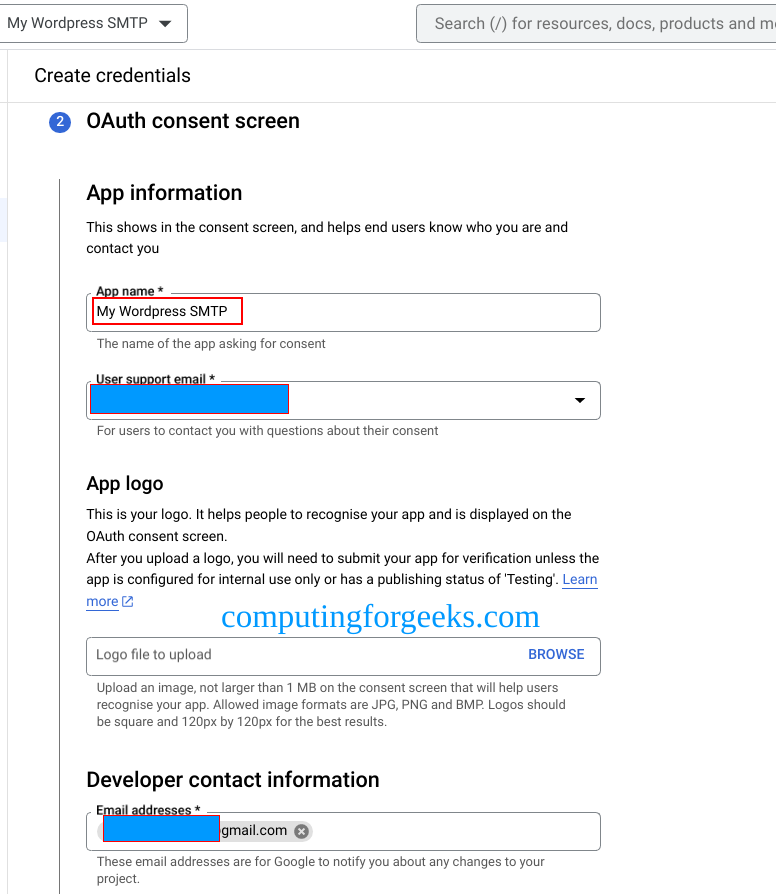776x894 pixels.
Task: Click the delete icon inside the email address chip
Action: click(301, 830)
